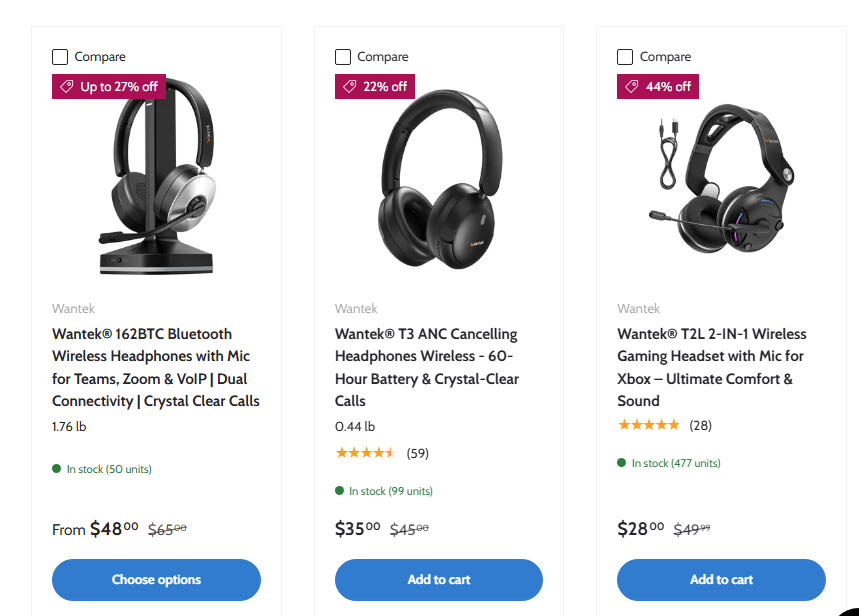Click green in-stock dot showing 99 units
This screenshot has width=859, height=616.
click(x=340, y=491)
